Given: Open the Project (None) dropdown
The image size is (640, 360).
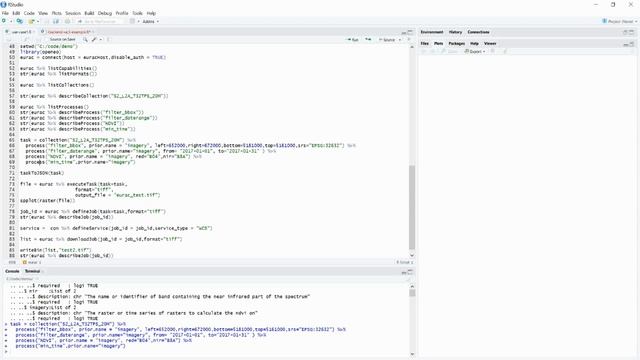Looking at the screenshot, I should click(620, 21).
